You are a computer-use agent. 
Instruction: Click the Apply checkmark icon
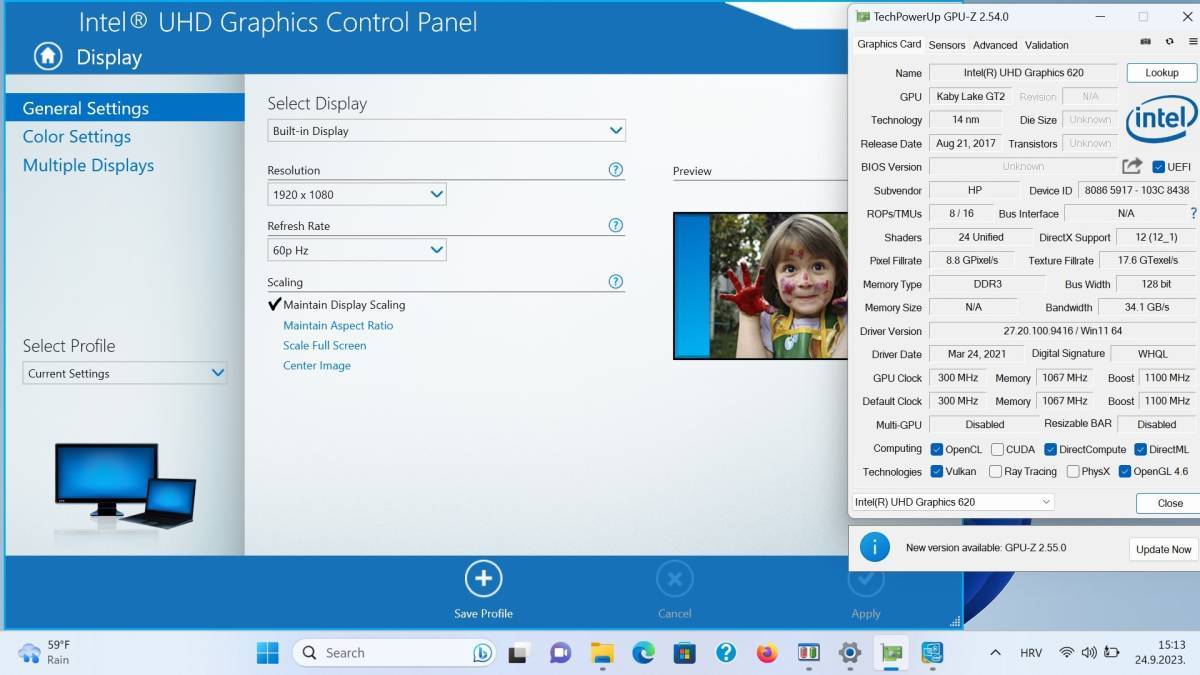(866, 578)
